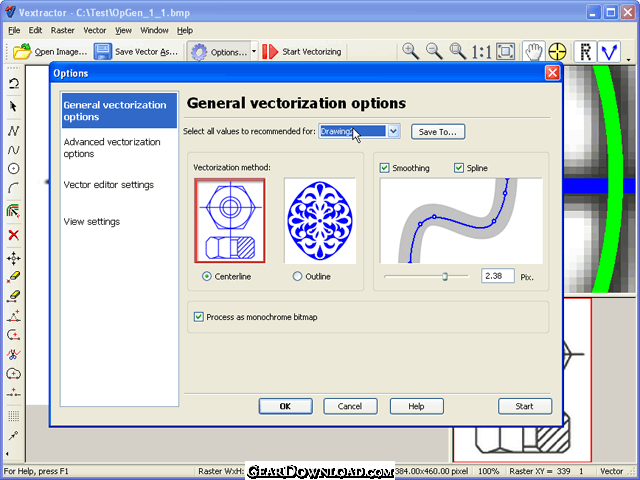Open the Raster menu
The height and width of the screenshot is (480, 640).
click(x=62, y=30)
